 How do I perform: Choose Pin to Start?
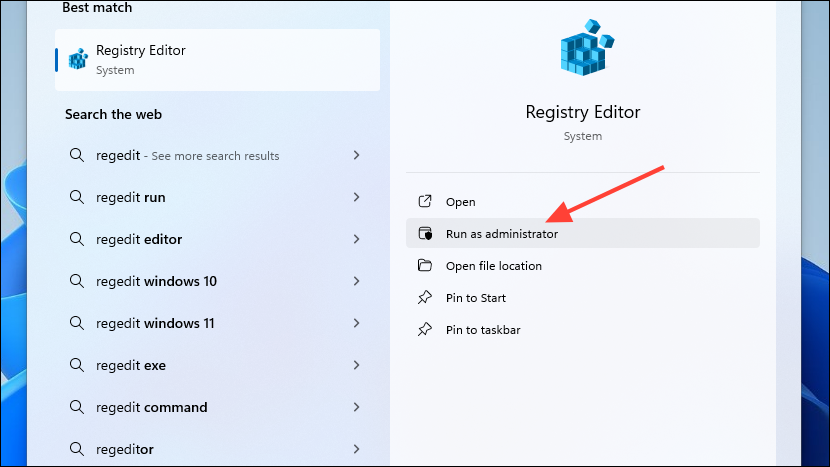click(x=583, y=298)
